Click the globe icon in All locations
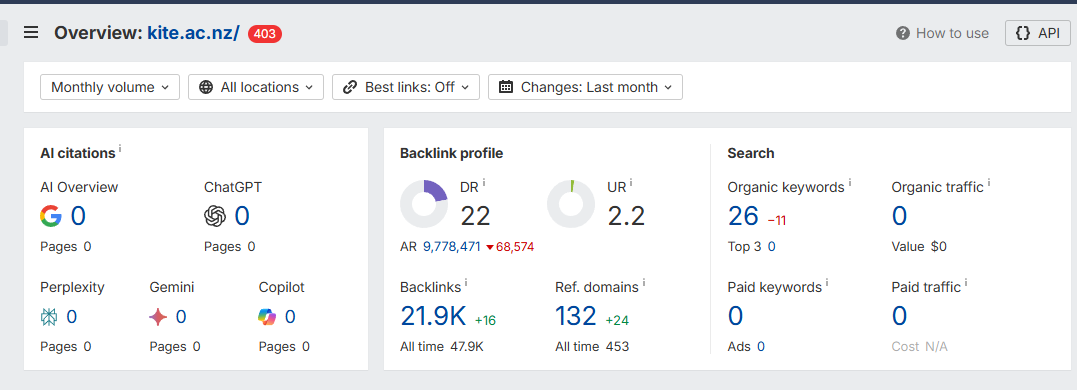Viewport: 1077px width, 390px height. tap(205, 87)
